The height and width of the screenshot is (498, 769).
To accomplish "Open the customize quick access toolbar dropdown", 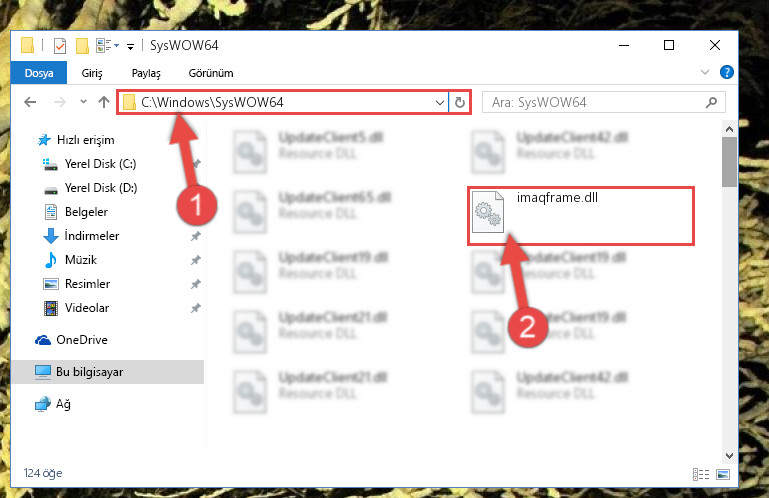I will (x=130, y=47).
